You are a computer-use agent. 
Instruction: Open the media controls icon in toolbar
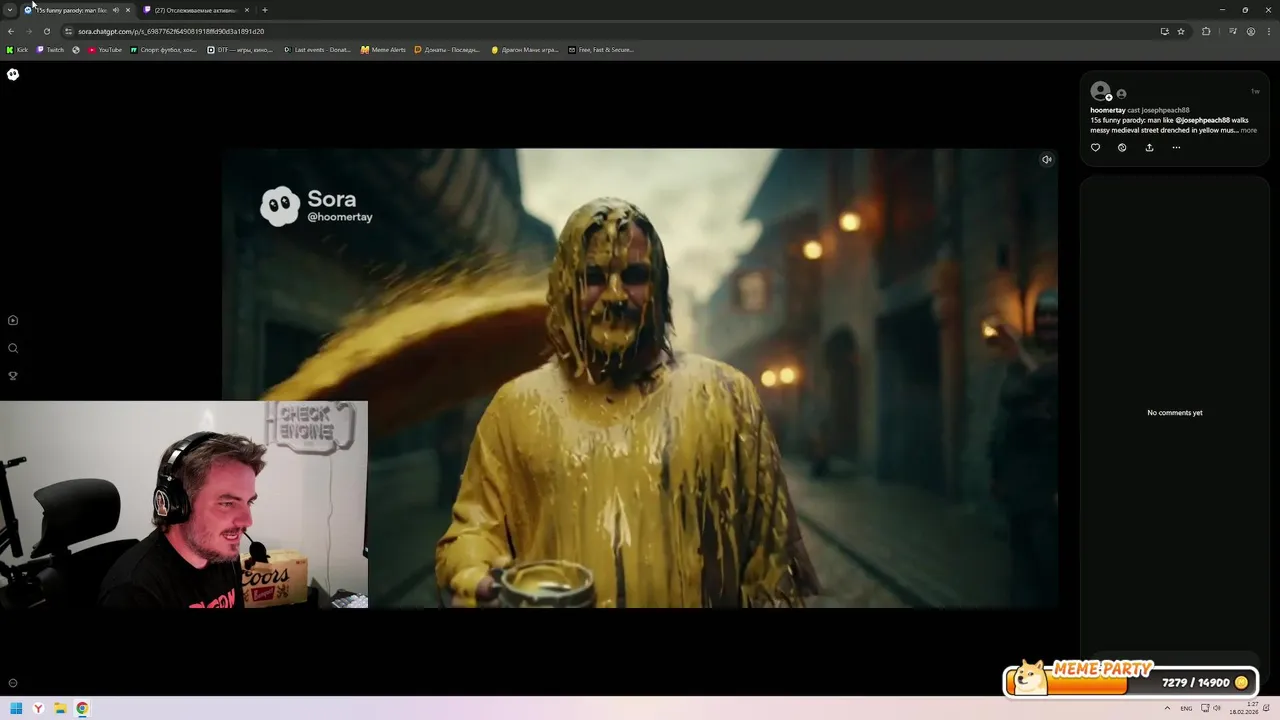[x=1233, y=31]
